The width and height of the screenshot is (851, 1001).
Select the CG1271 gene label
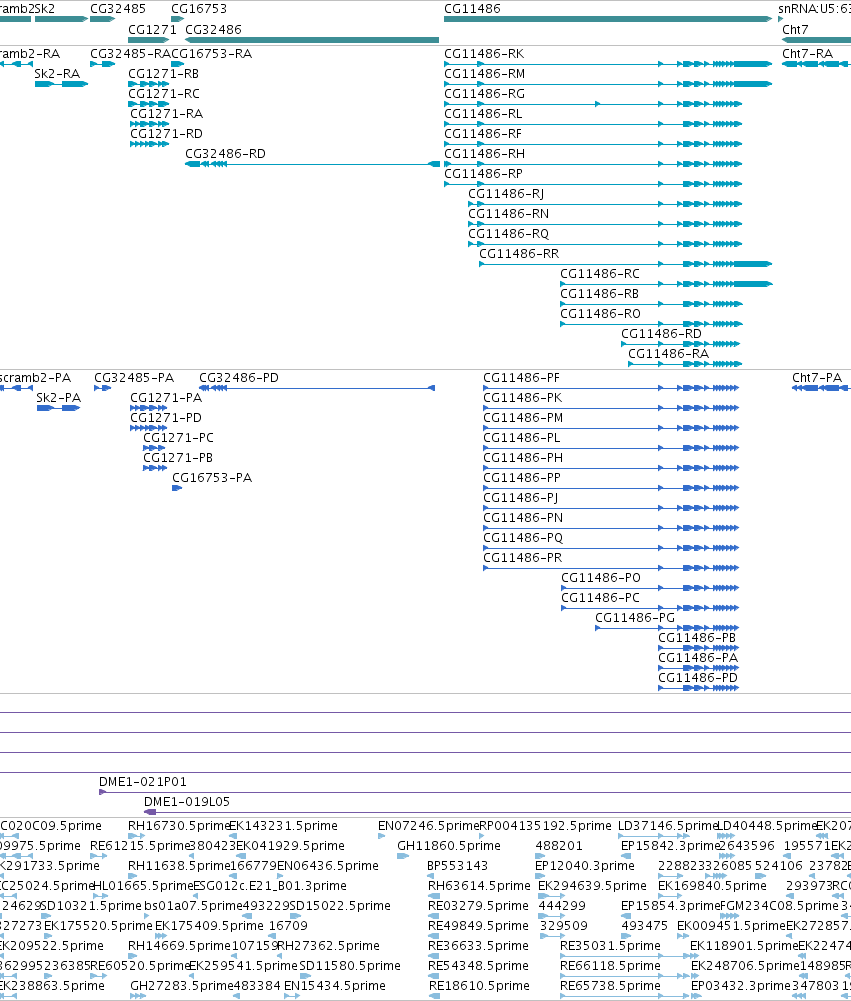152,30
